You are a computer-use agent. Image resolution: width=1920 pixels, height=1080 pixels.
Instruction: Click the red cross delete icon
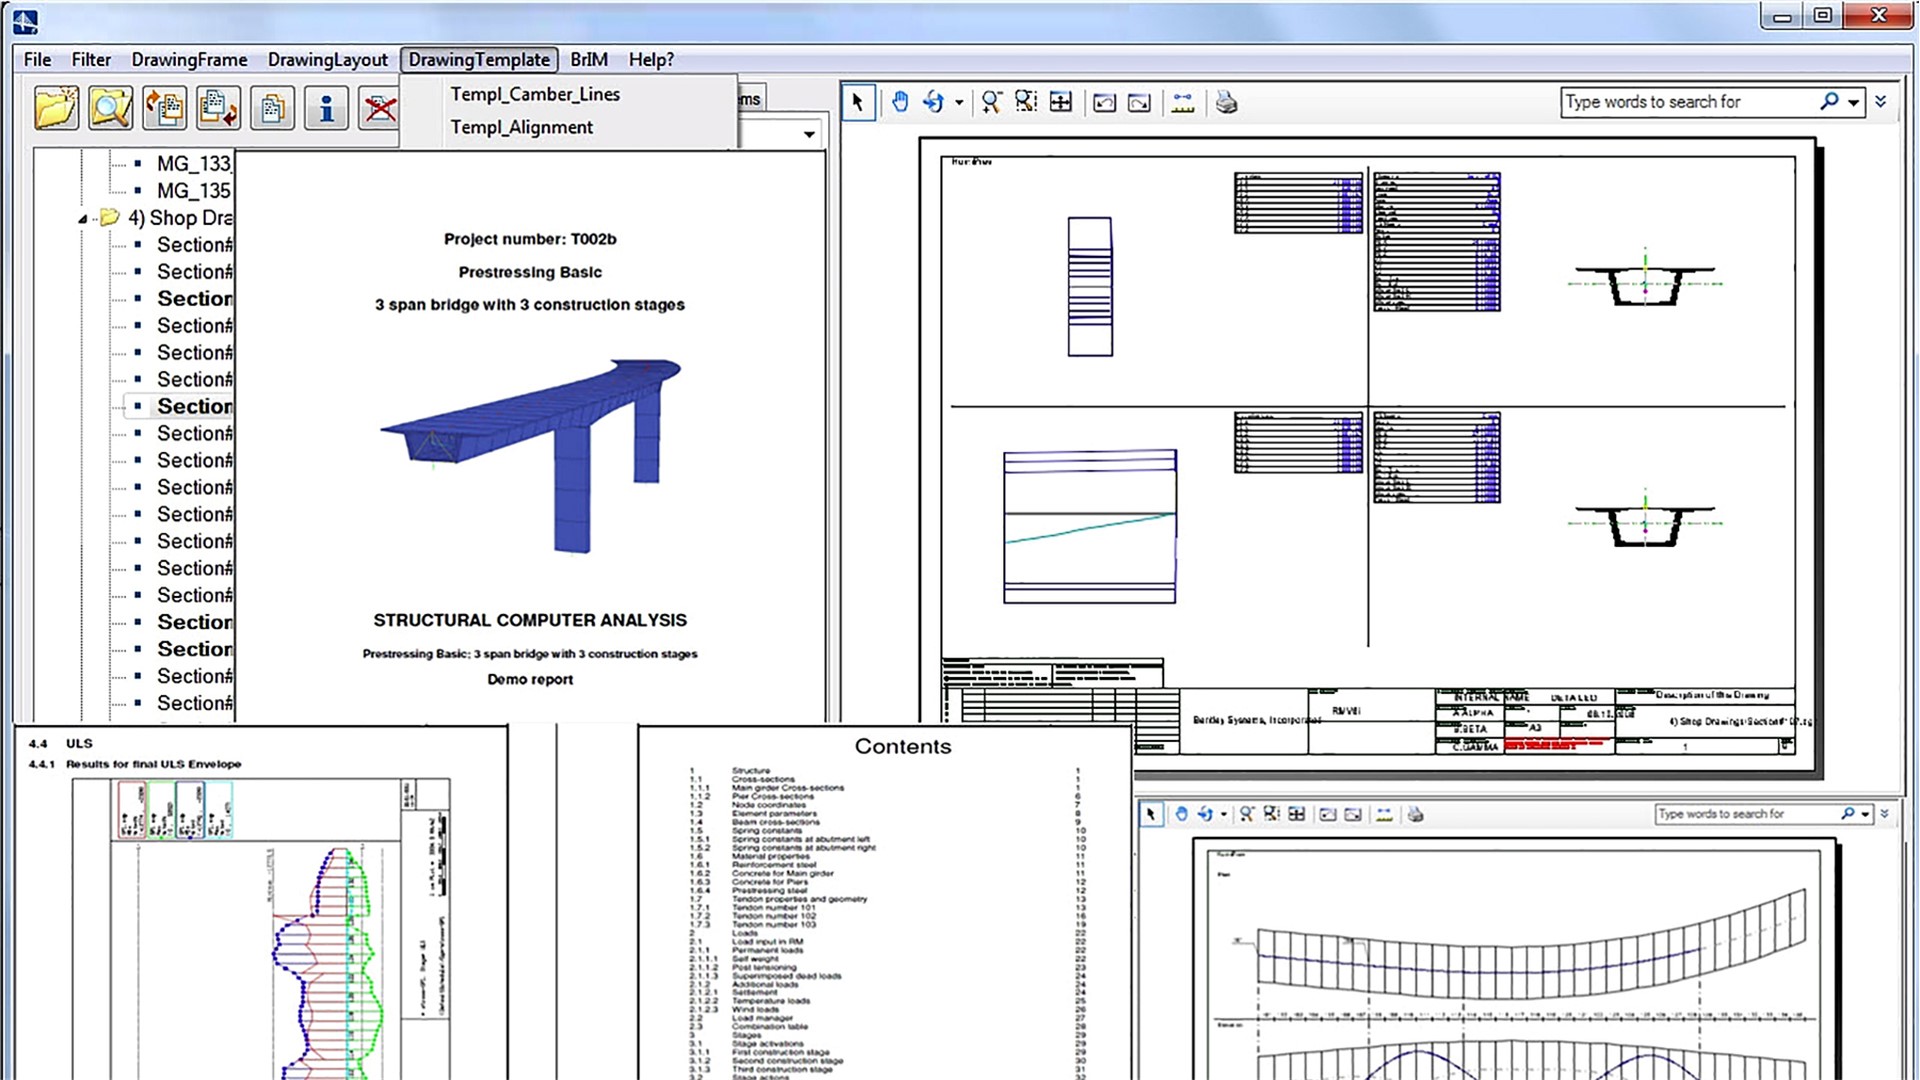(x=379, y=107)
